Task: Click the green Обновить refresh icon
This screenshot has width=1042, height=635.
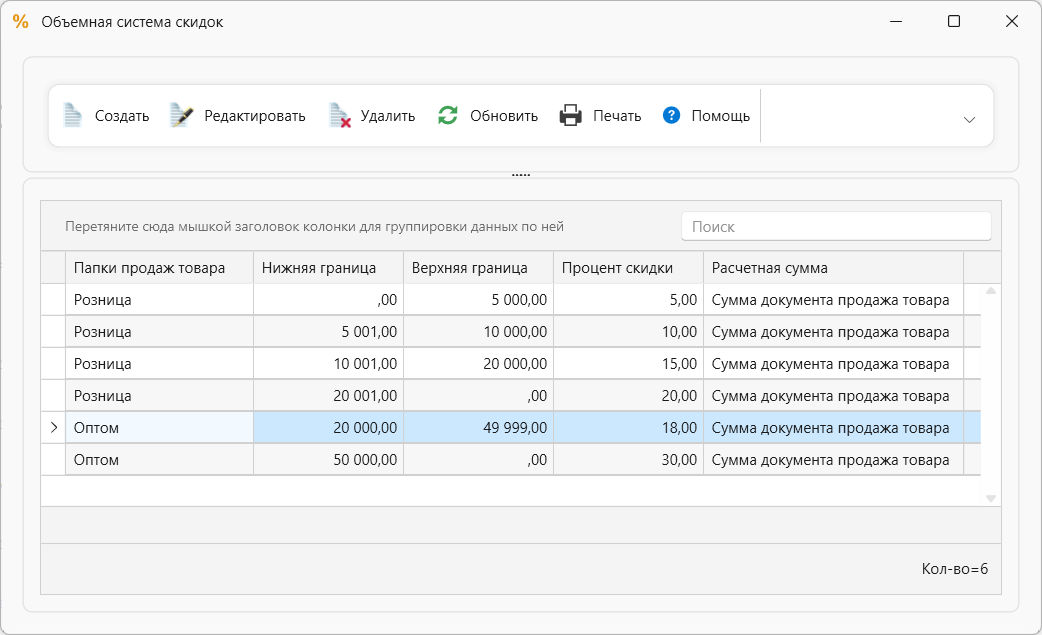Action: [448, 116]
